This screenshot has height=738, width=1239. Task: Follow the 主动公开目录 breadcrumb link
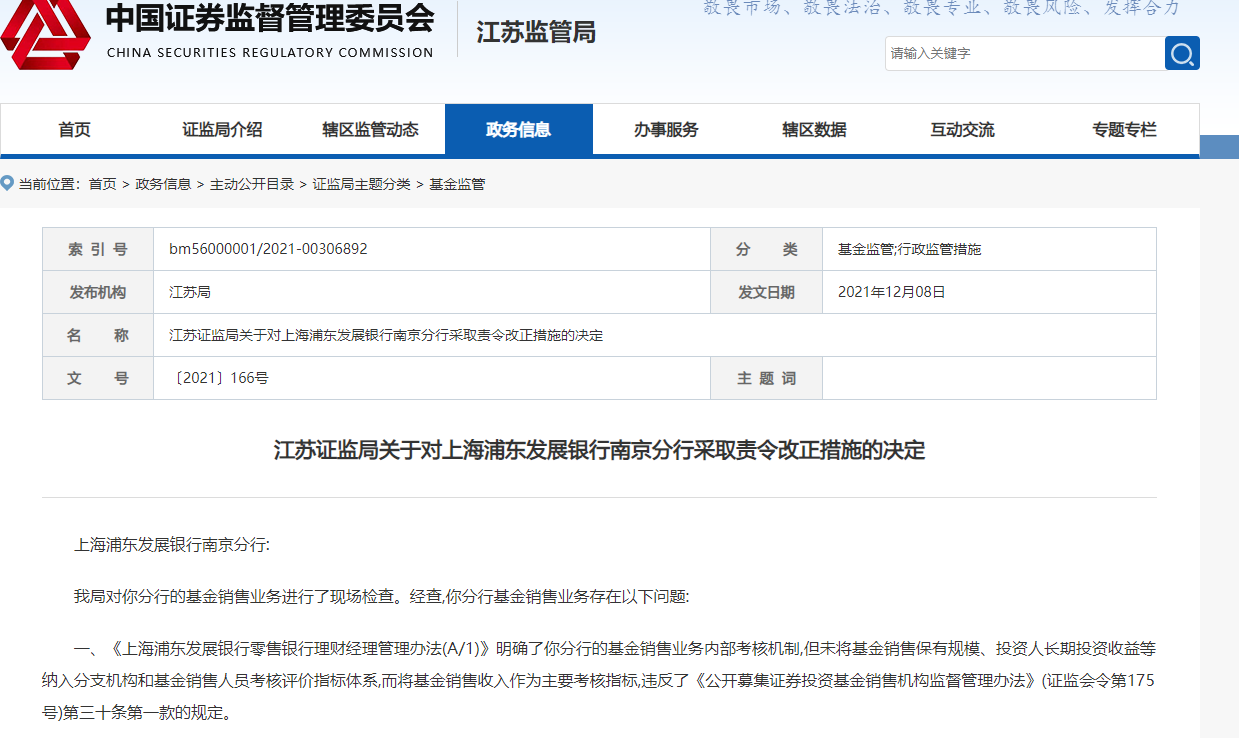click(252, 184)
